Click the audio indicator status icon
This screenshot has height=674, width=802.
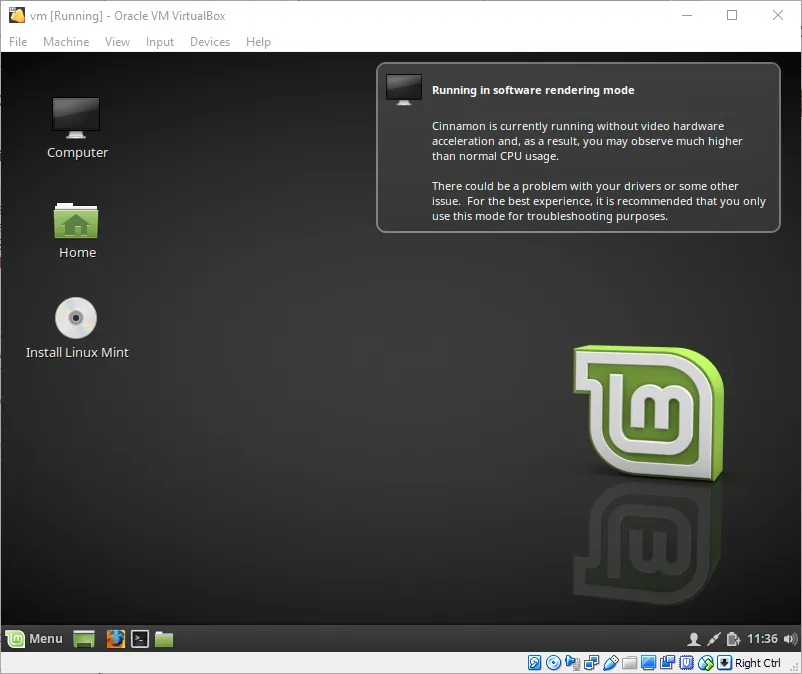point(572,663)
